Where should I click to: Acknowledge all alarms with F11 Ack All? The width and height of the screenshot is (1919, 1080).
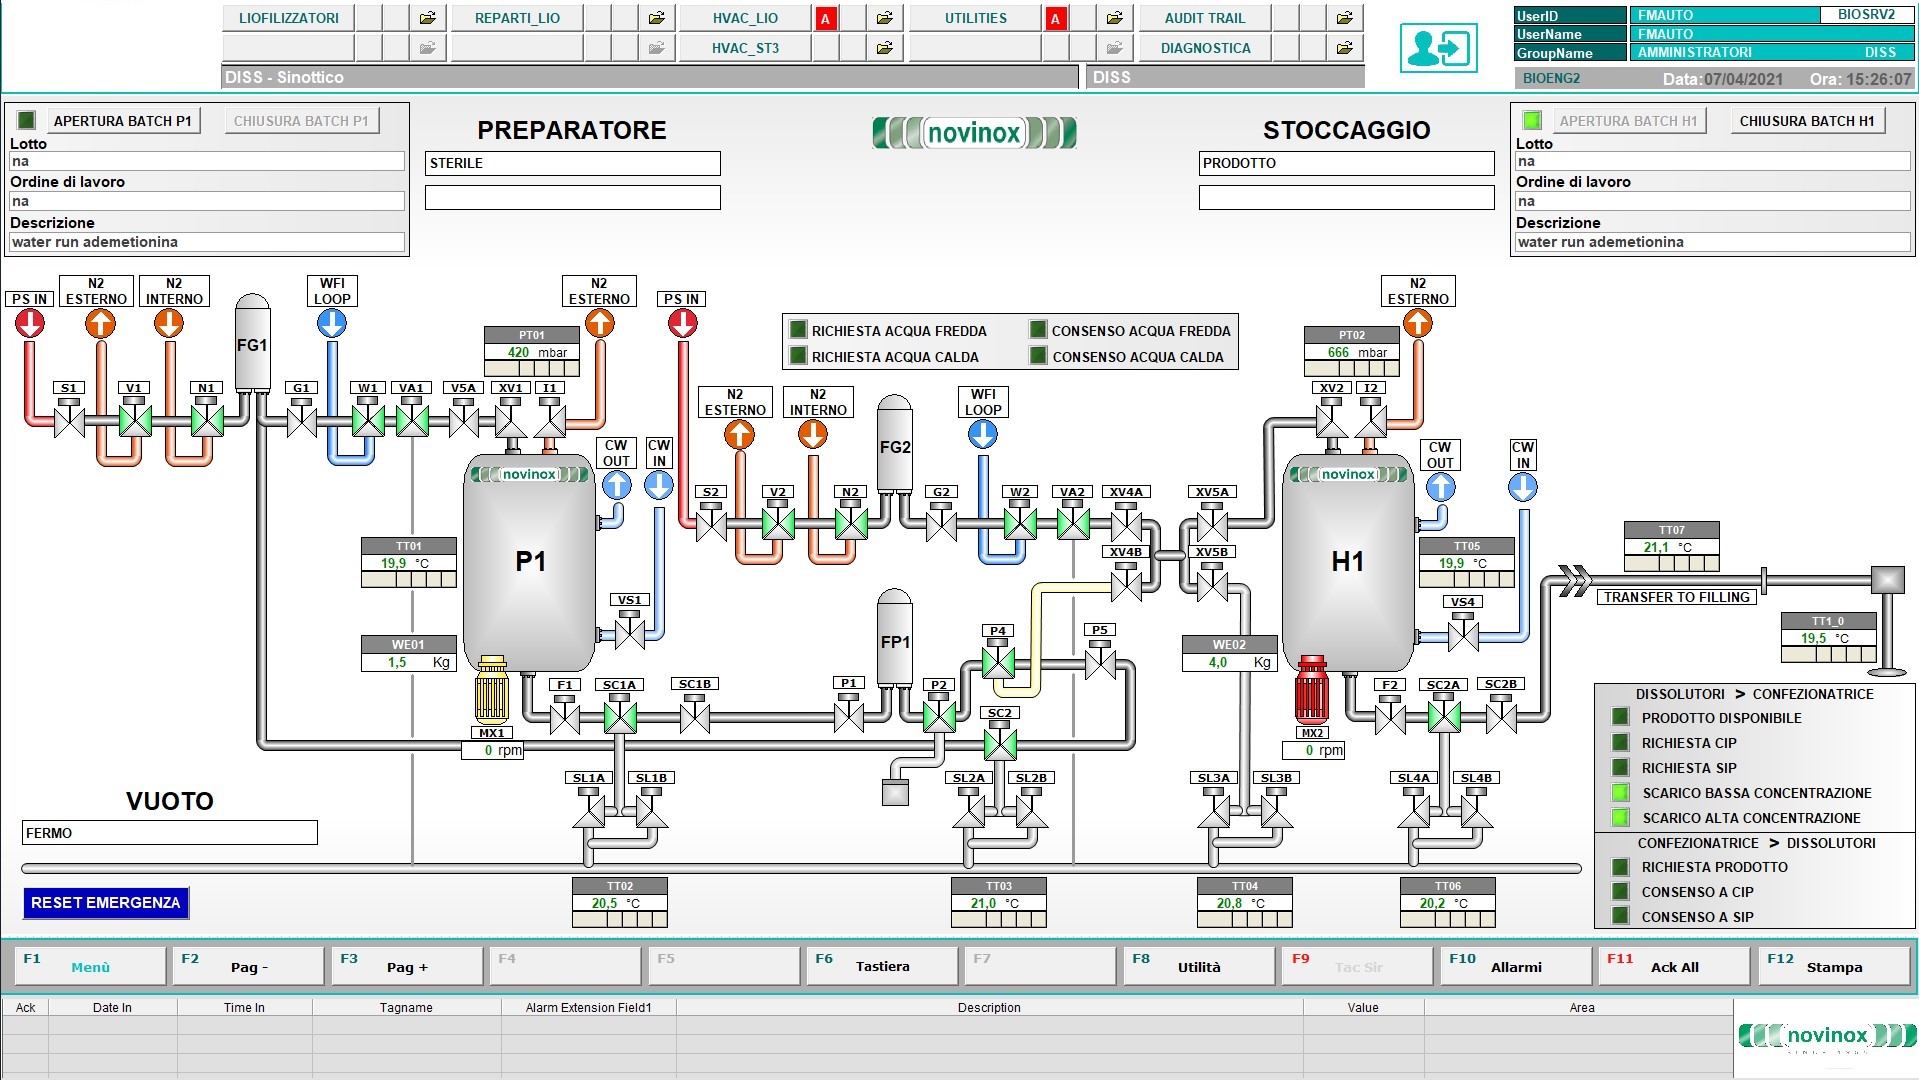click(x=1674, y=966)
